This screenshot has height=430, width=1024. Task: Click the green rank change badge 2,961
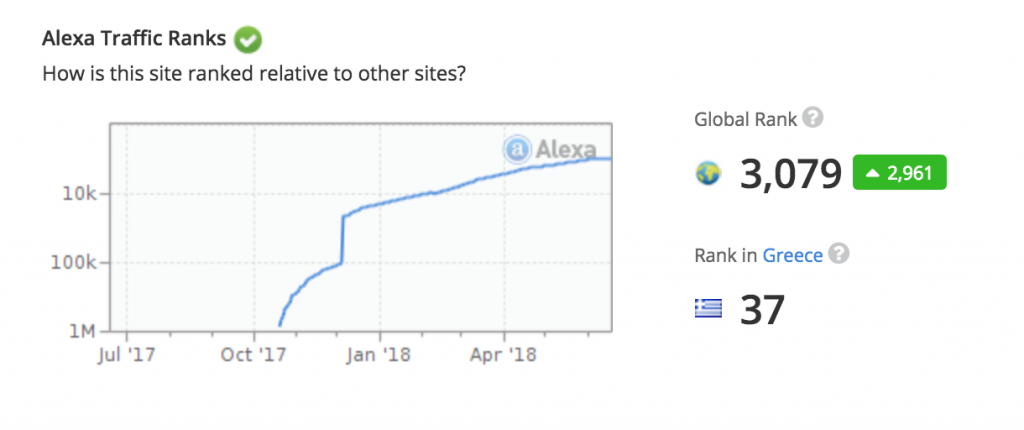click(899, 173)
